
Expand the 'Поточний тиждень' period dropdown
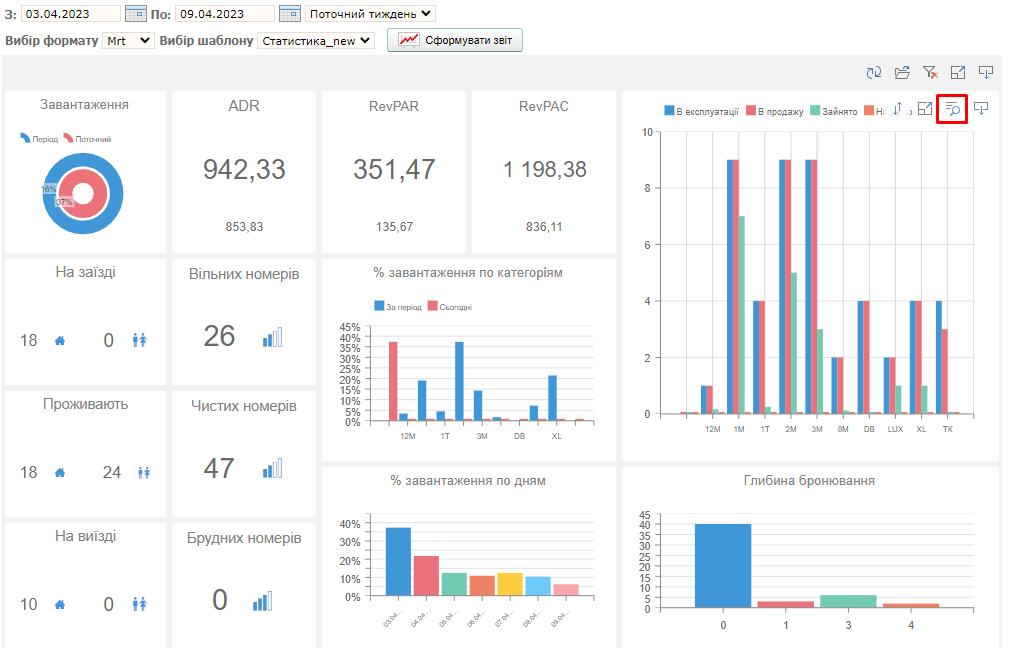click(371, 14)
